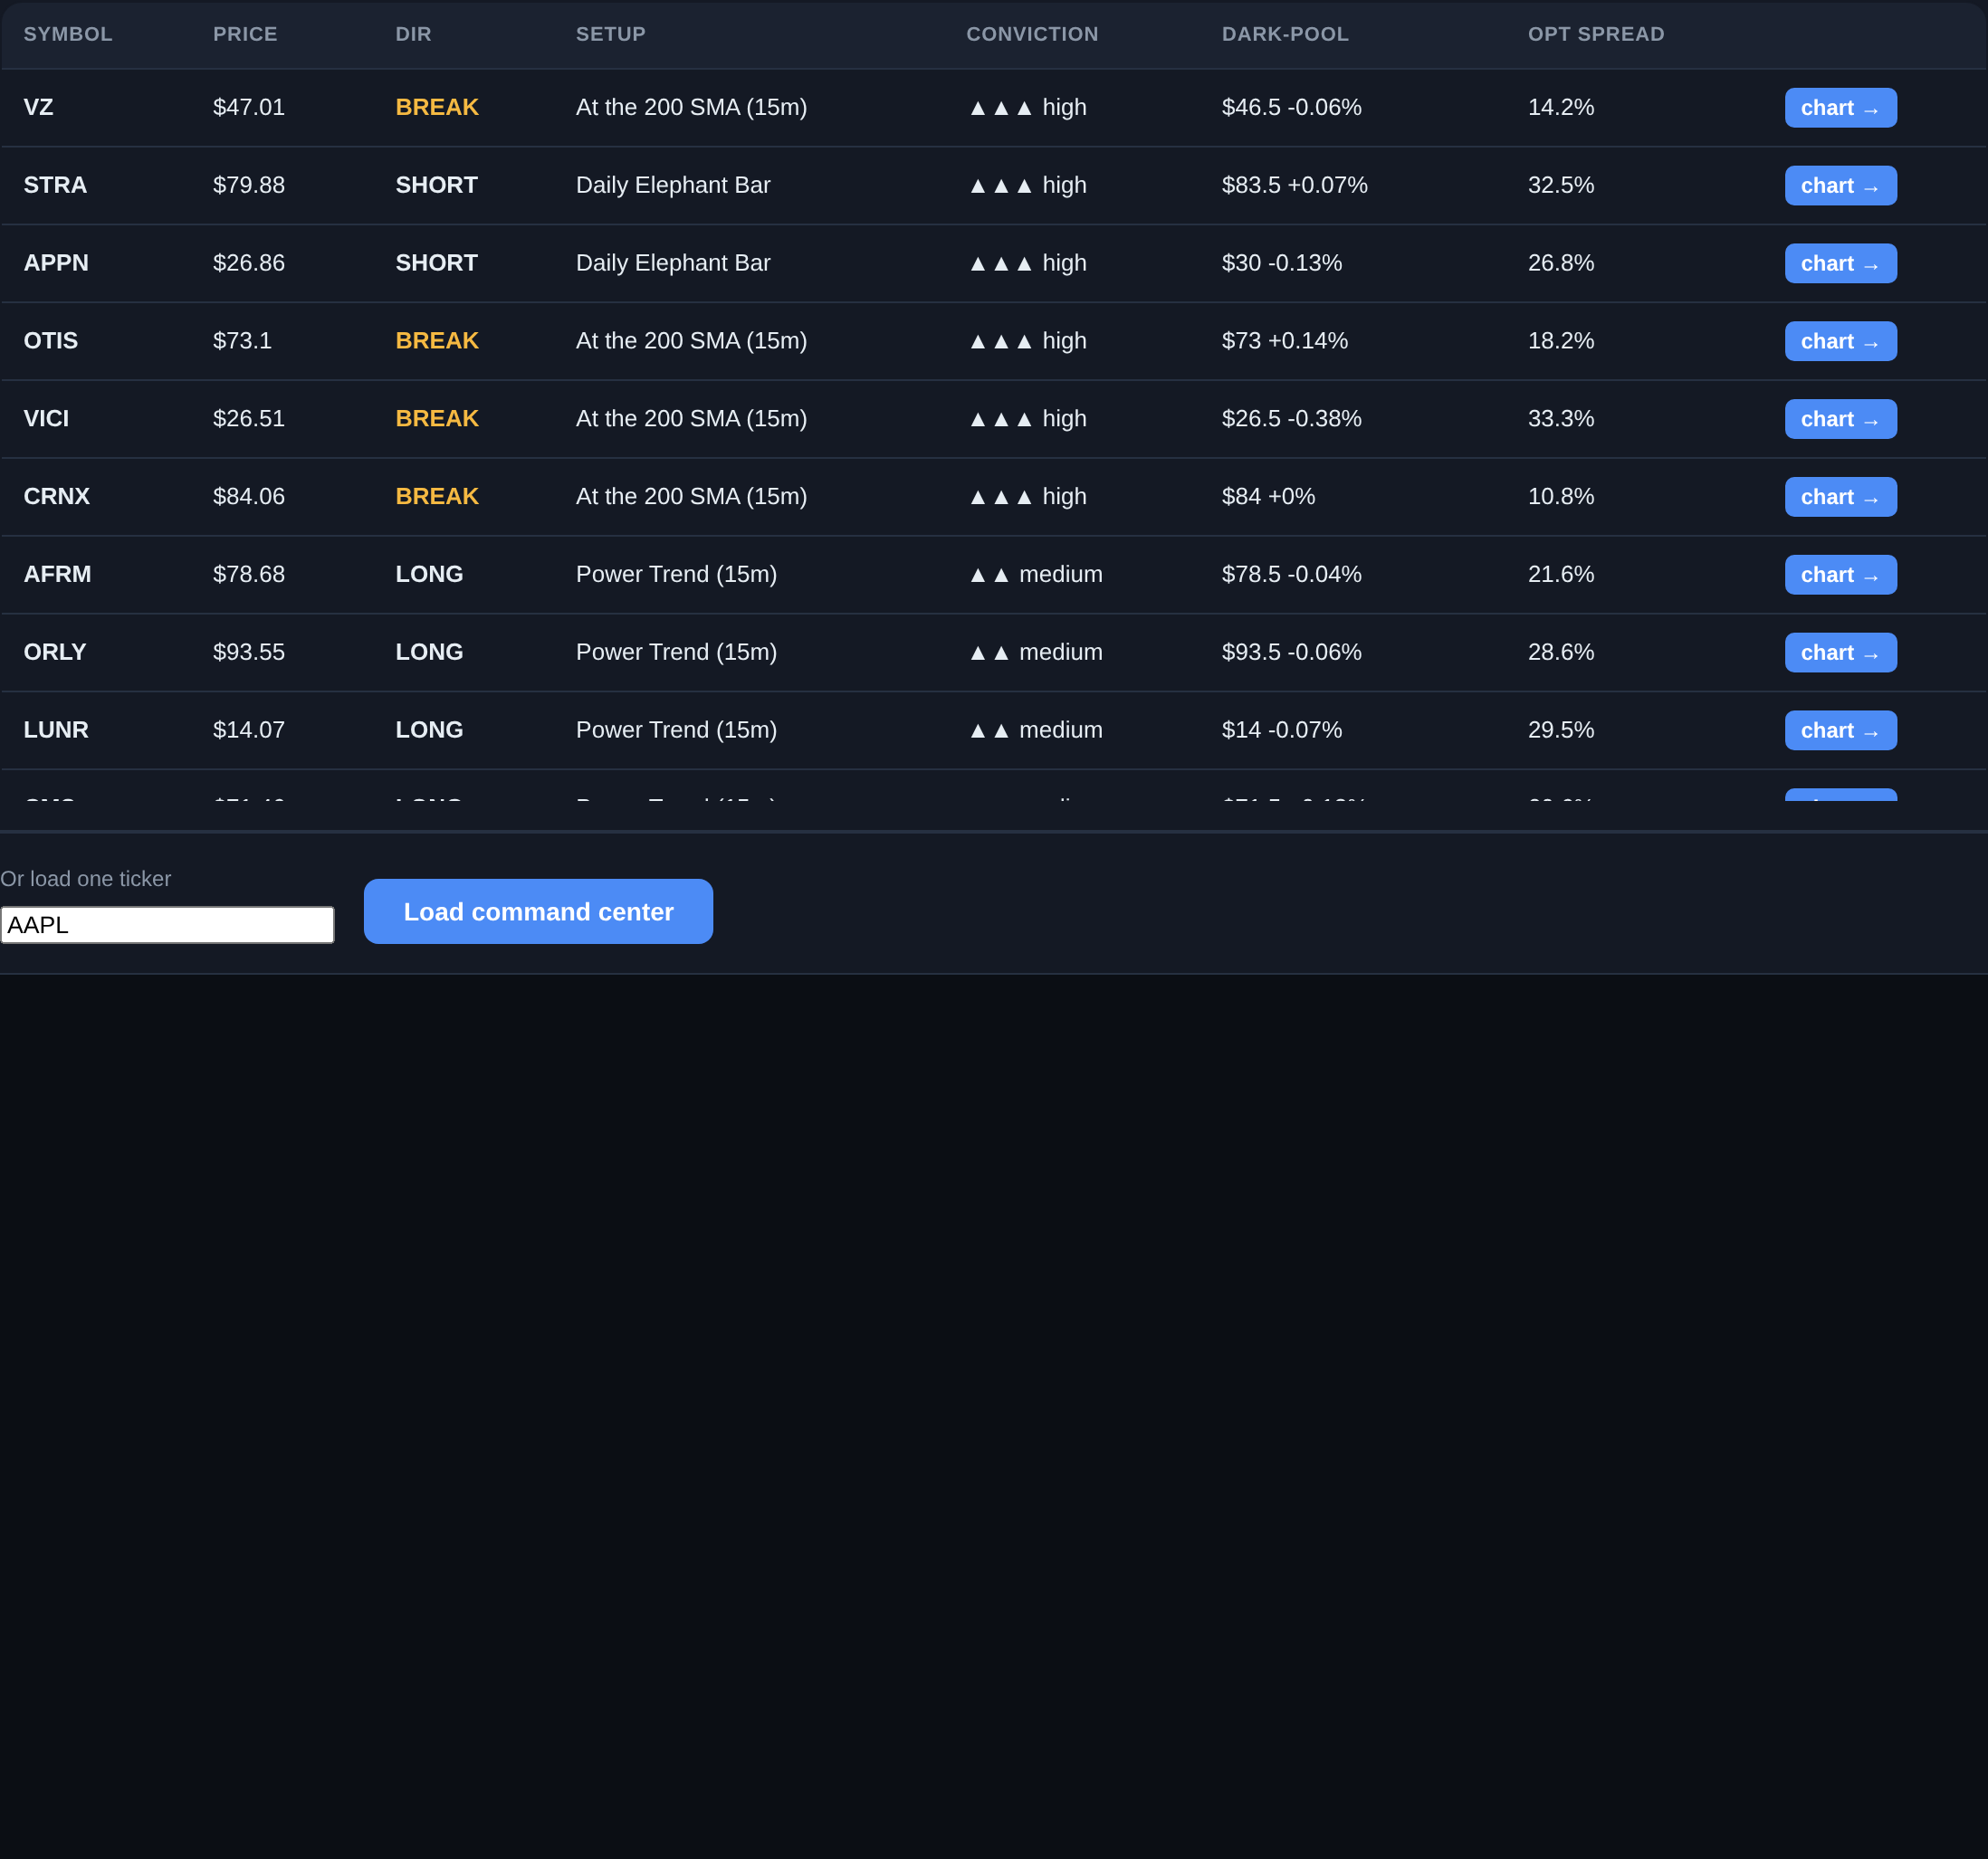
Task: Click the $84.06 price value
Action: (249, 497)
